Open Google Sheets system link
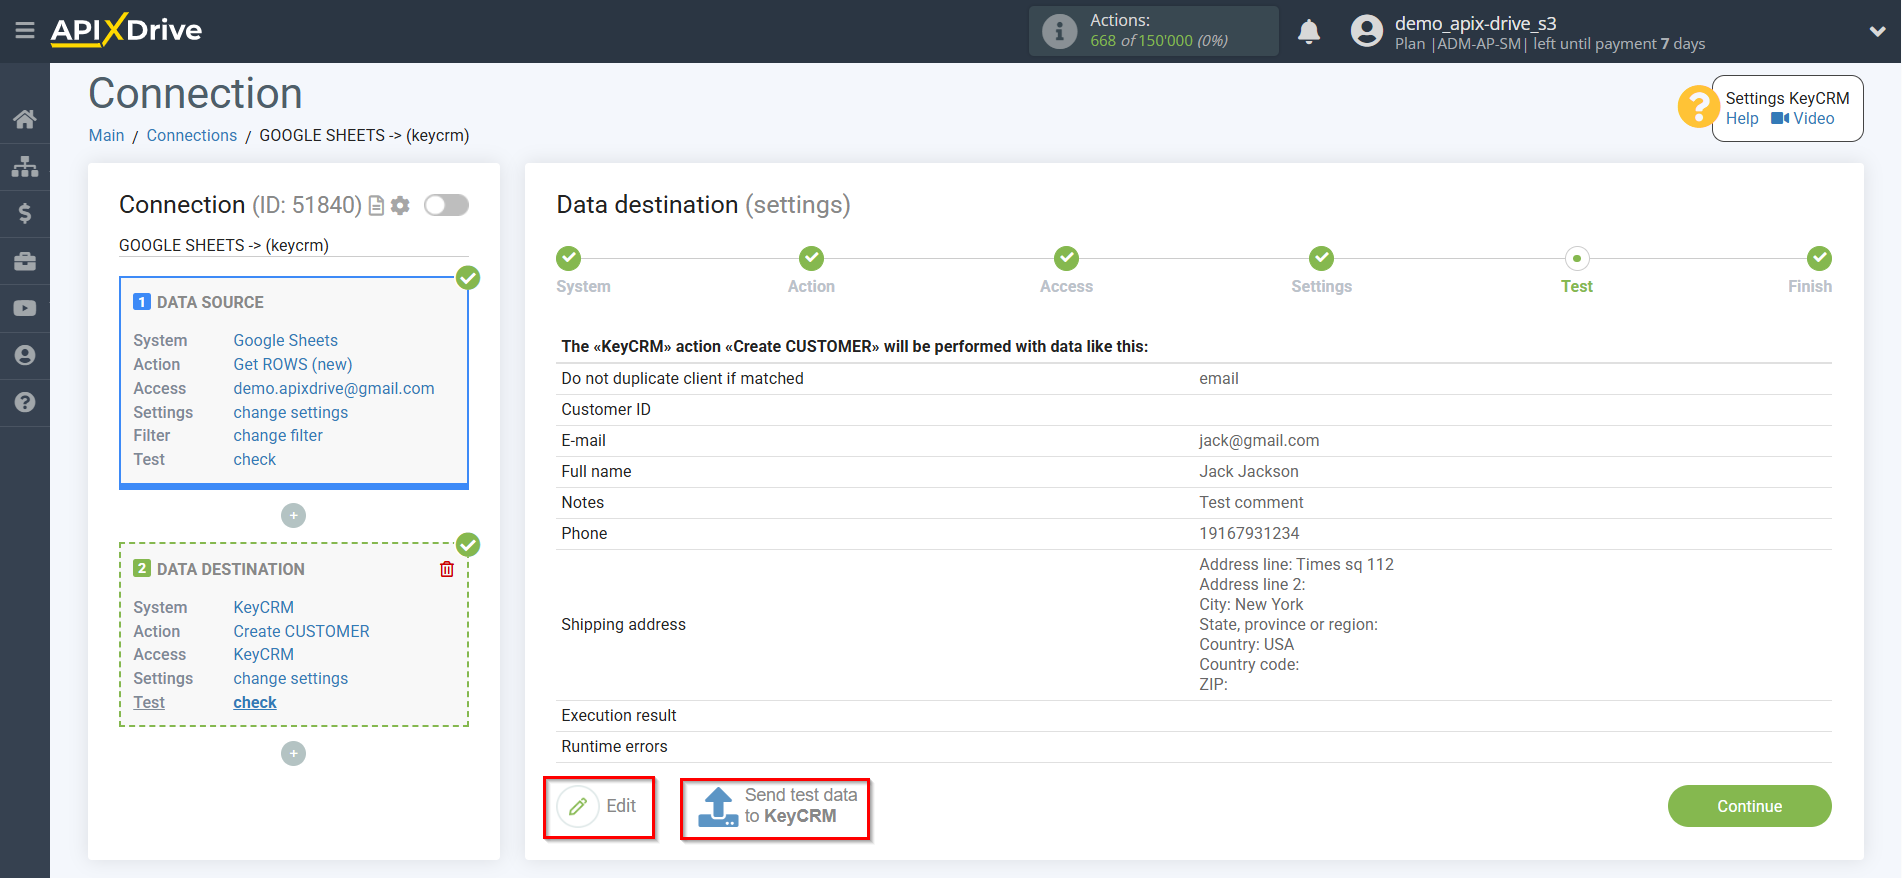This screenshot has width=1902, height=878. click(286, 340)
